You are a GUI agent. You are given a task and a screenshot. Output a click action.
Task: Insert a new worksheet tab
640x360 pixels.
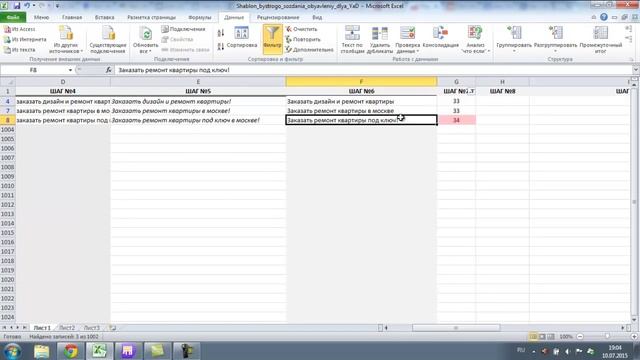tap(112, 328)
